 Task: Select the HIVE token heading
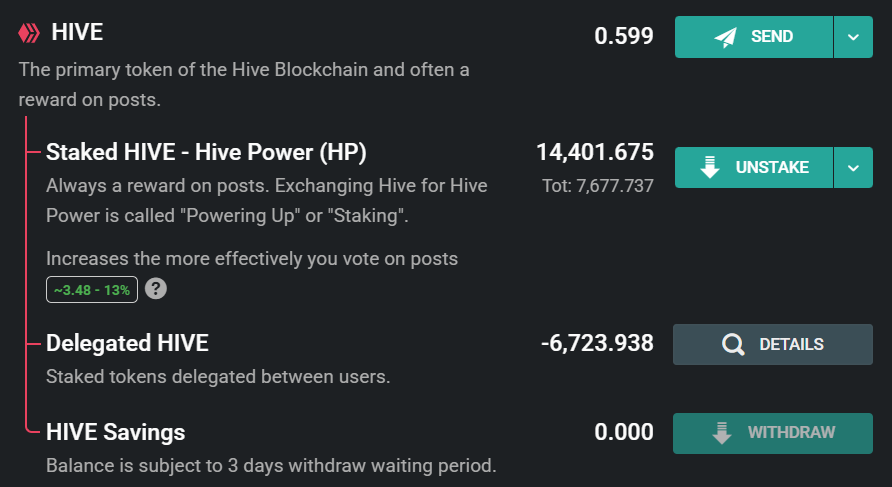pyautogui.click(x=77, y=33)
